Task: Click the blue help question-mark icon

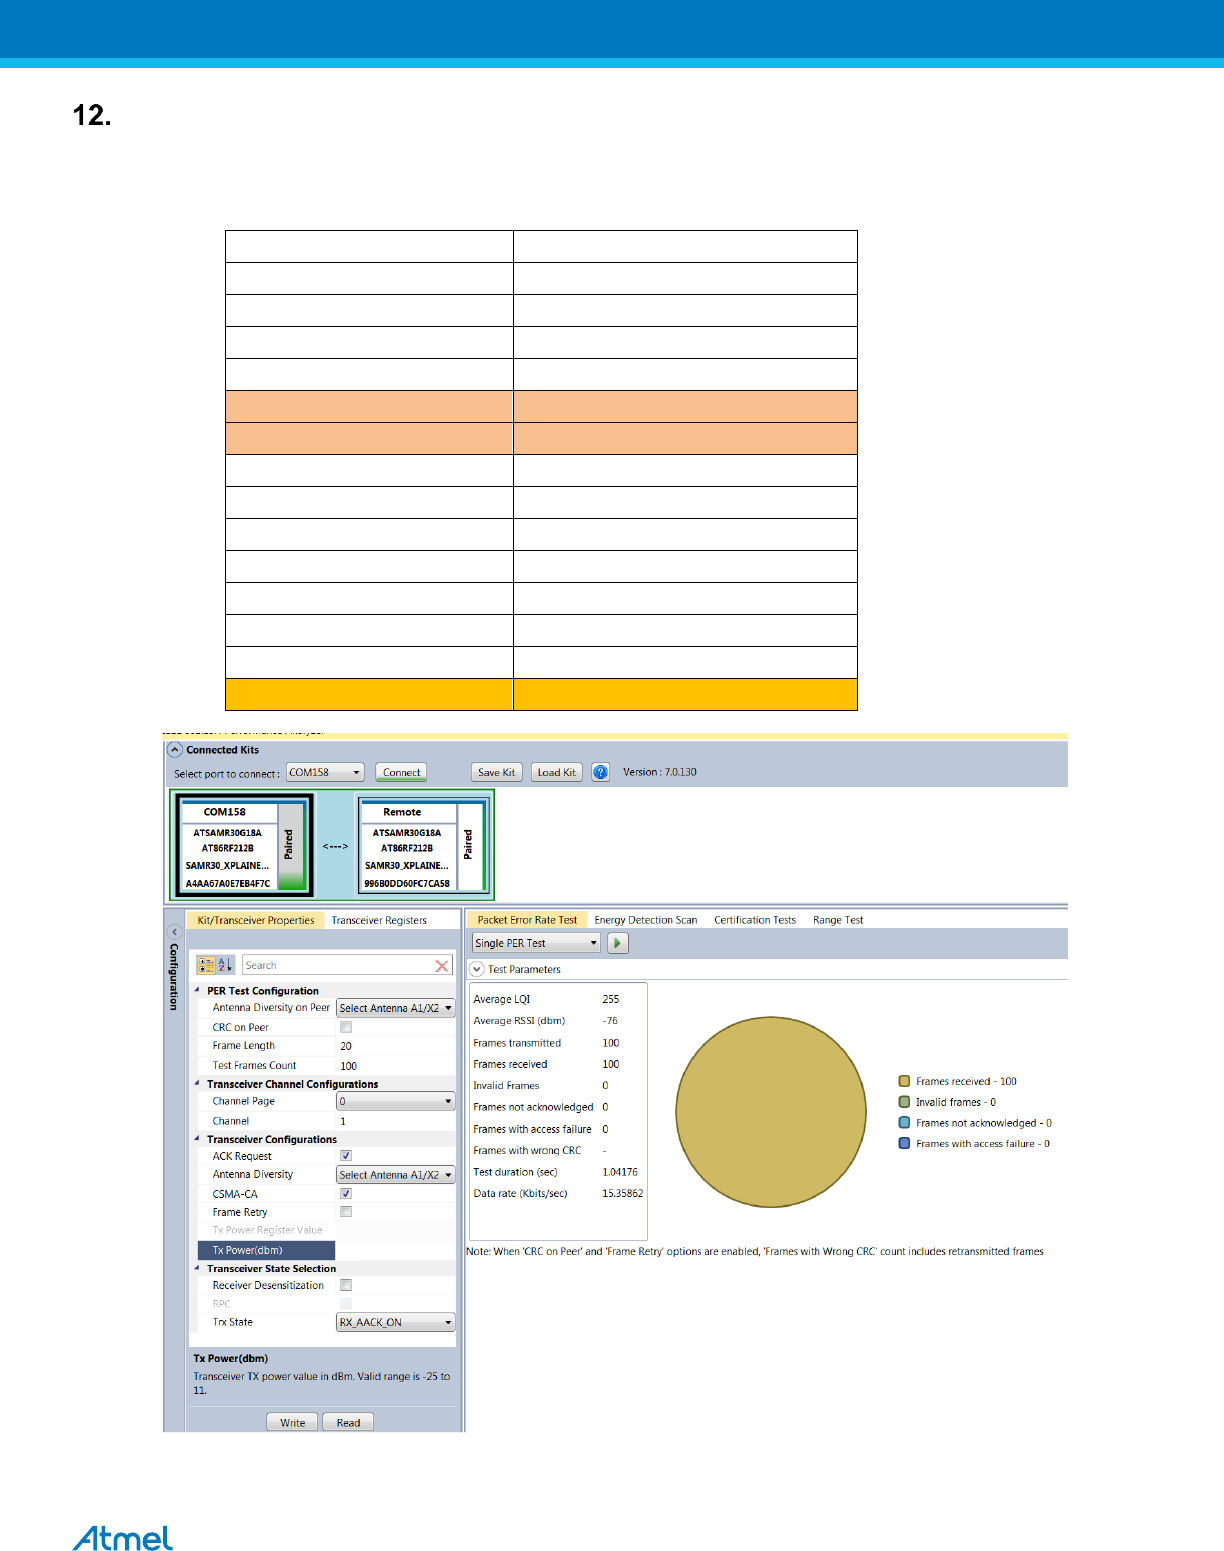Action: click(600, 772)
